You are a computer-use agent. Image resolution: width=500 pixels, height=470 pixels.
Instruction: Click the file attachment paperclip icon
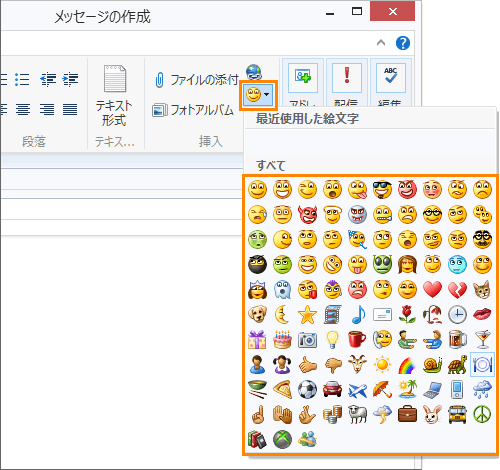tap(159, 80)
